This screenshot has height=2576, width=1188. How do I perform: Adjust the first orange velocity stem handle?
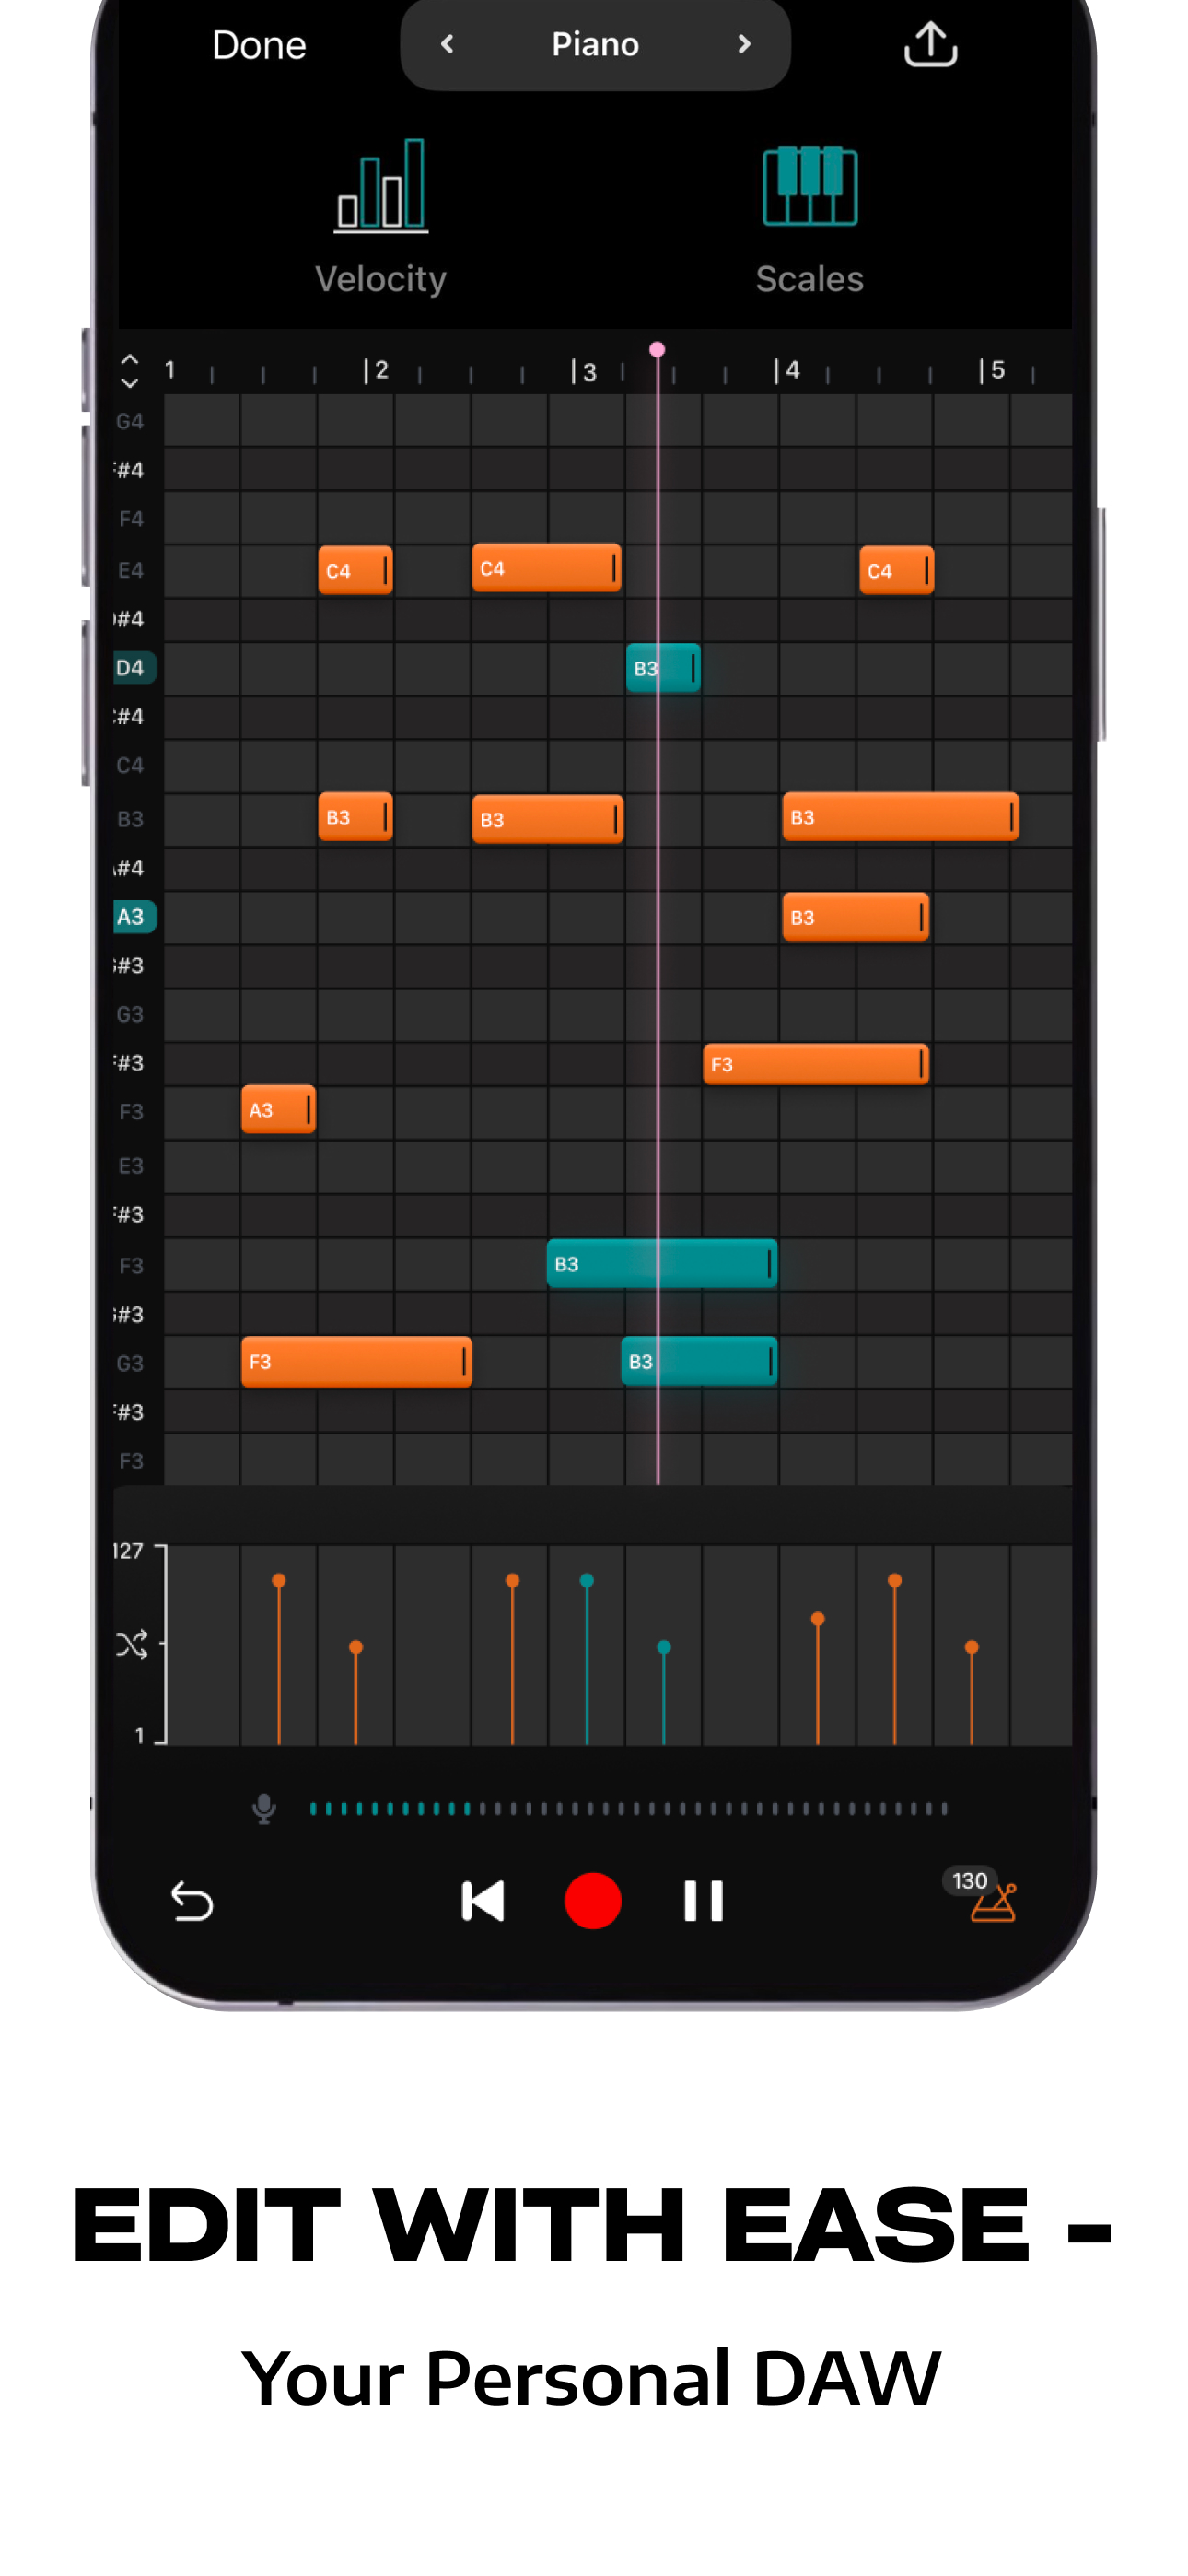[279, 1581]
